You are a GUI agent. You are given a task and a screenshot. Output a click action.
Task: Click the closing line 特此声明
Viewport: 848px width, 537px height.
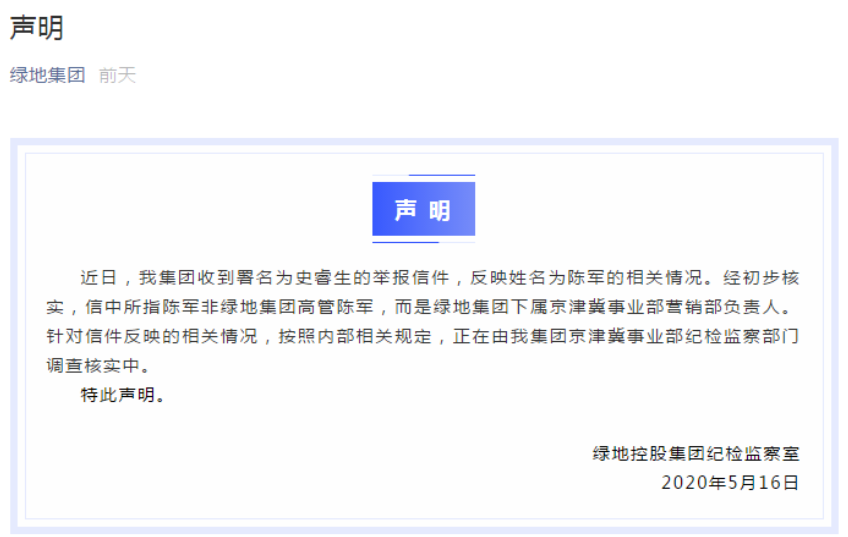click(118, 395)
